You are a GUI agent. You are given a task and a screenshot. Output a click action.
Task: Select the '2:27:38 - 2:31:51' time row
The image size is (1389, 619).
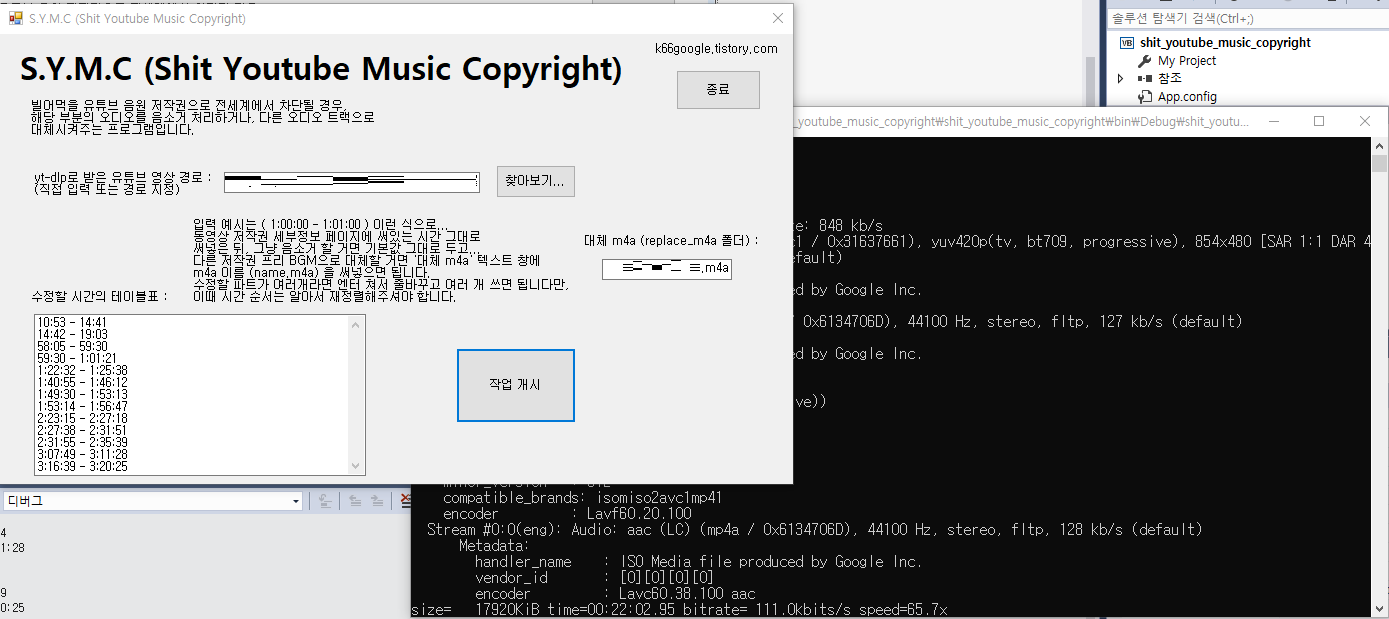point(81,430)
